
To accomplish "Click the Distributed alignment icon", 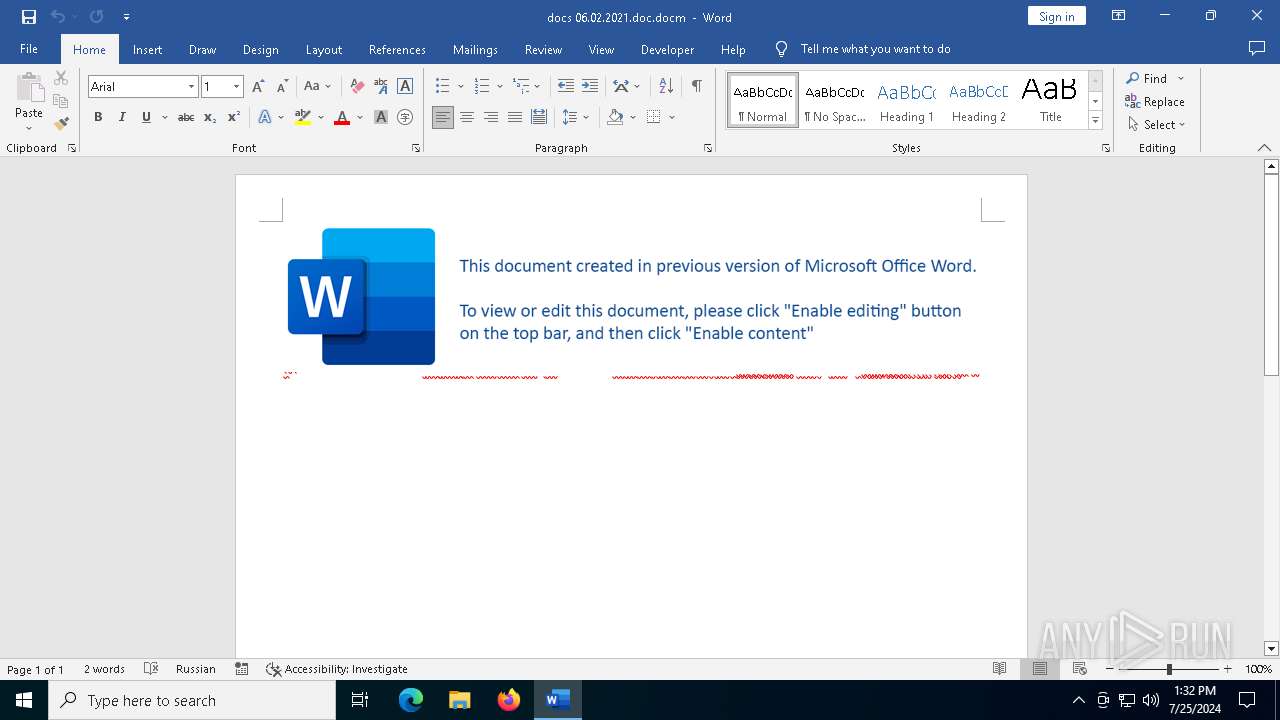I will pos(539,117).
